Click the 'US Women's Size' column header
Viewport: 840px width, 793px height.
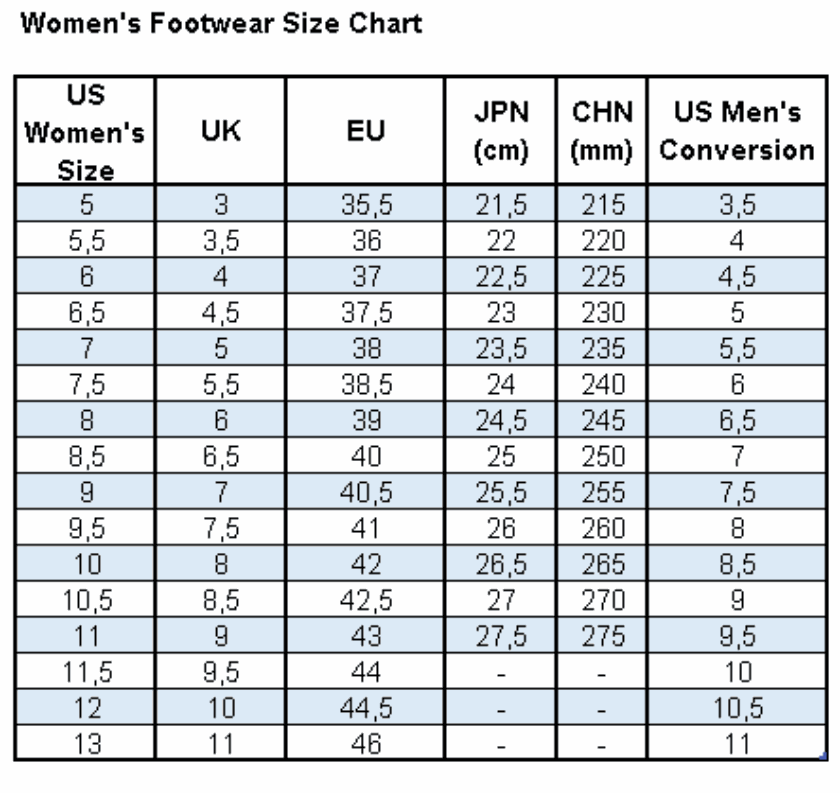tap(86, 131)
